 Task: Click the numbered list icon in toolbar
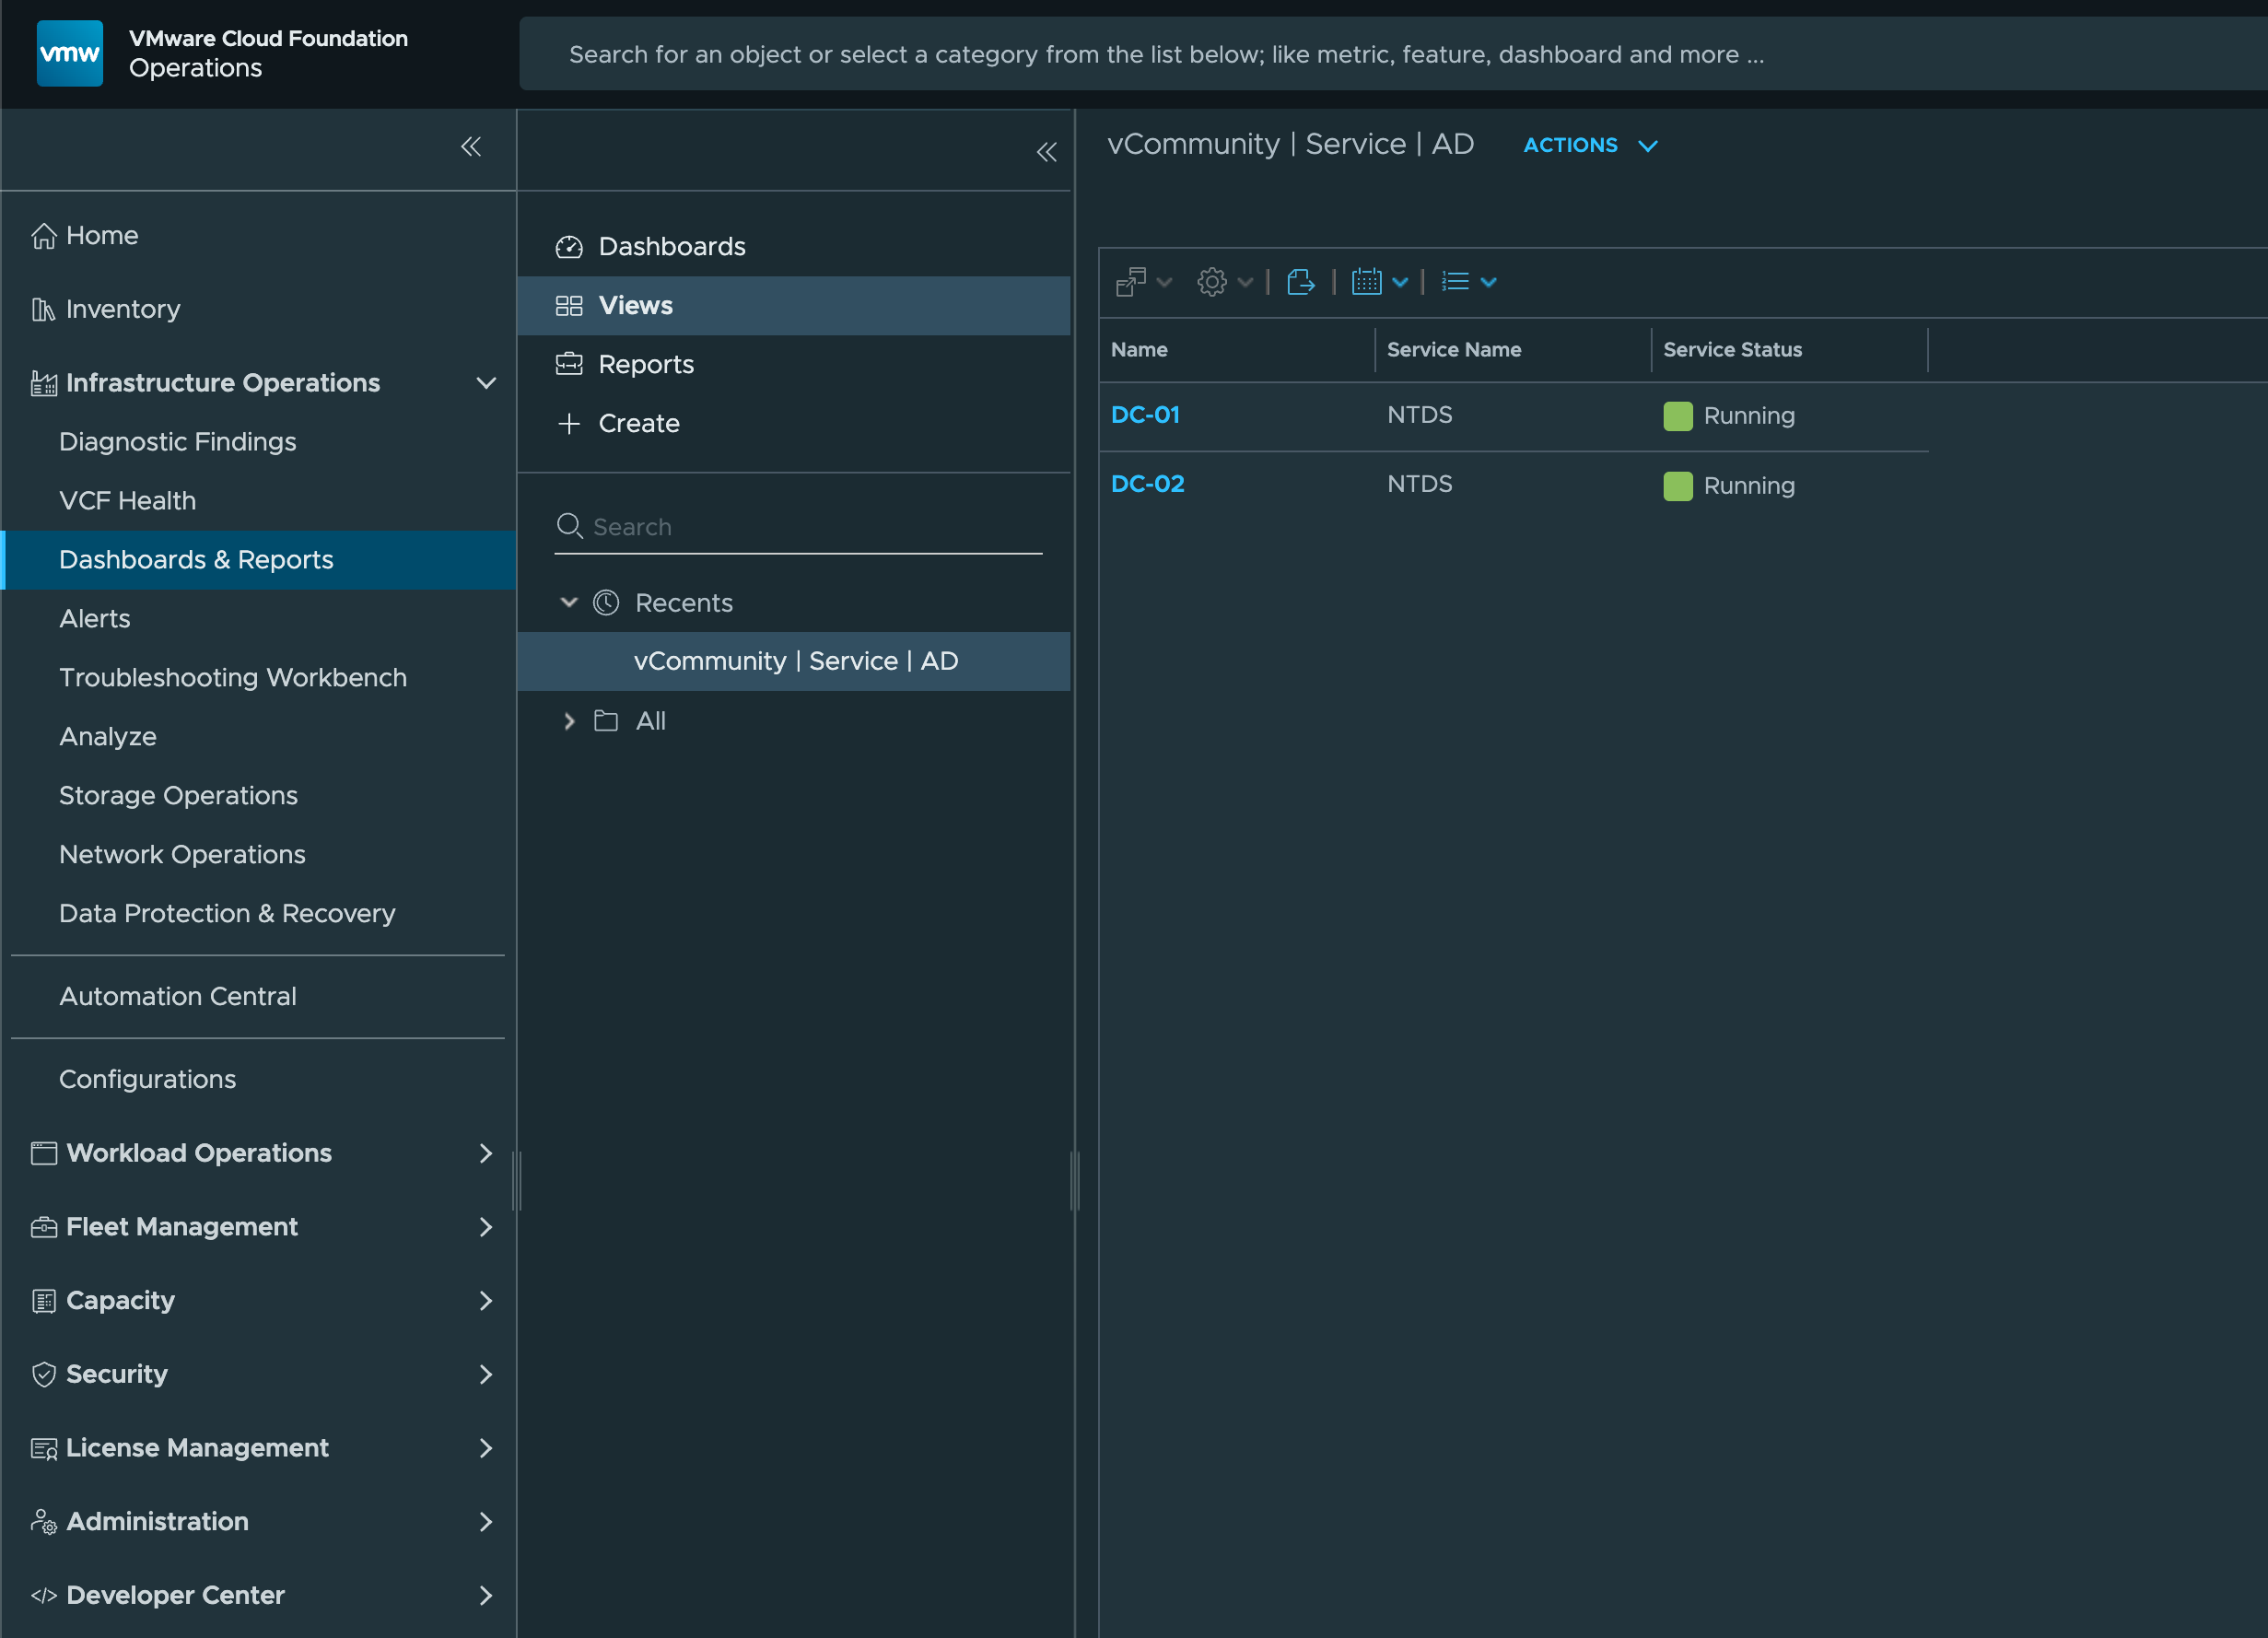pyautogui.click(x=1455, y=282)
